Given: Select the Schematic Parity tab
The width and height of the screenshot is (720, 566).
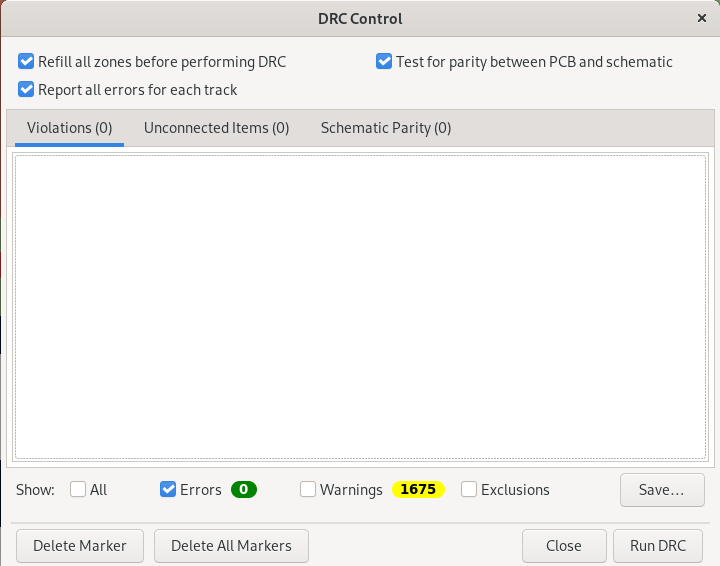Looking at the screenshot, I should 385,128.
